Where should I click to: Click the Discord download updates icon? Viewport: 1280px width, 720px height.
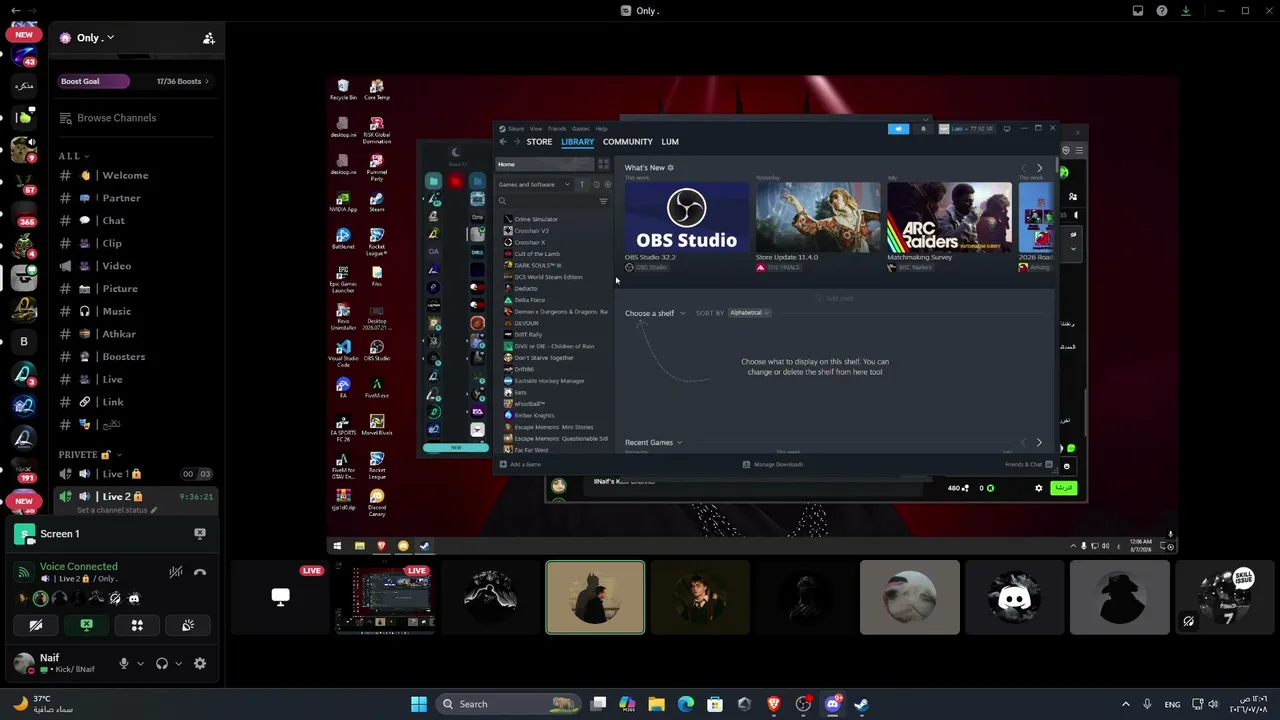(1186, 11)
